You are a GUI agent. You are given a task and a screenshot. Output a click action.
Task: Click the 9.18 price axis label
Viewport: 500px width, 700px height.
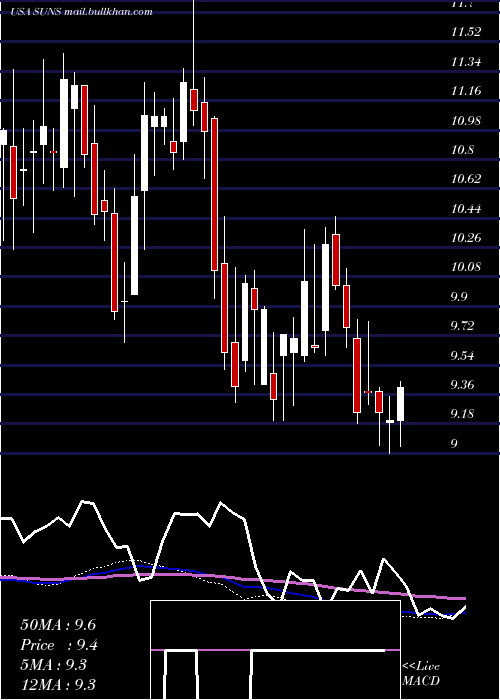click(463, 414)
